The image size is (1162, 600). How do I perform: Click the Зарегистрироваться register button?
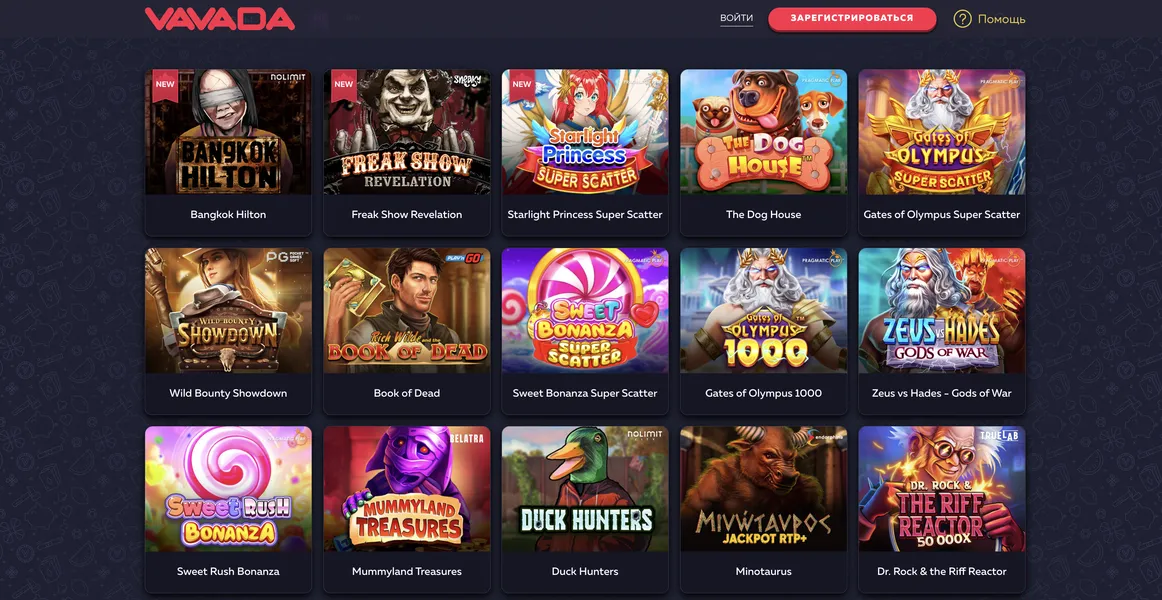pyautogui.click(x=852, y=19)
